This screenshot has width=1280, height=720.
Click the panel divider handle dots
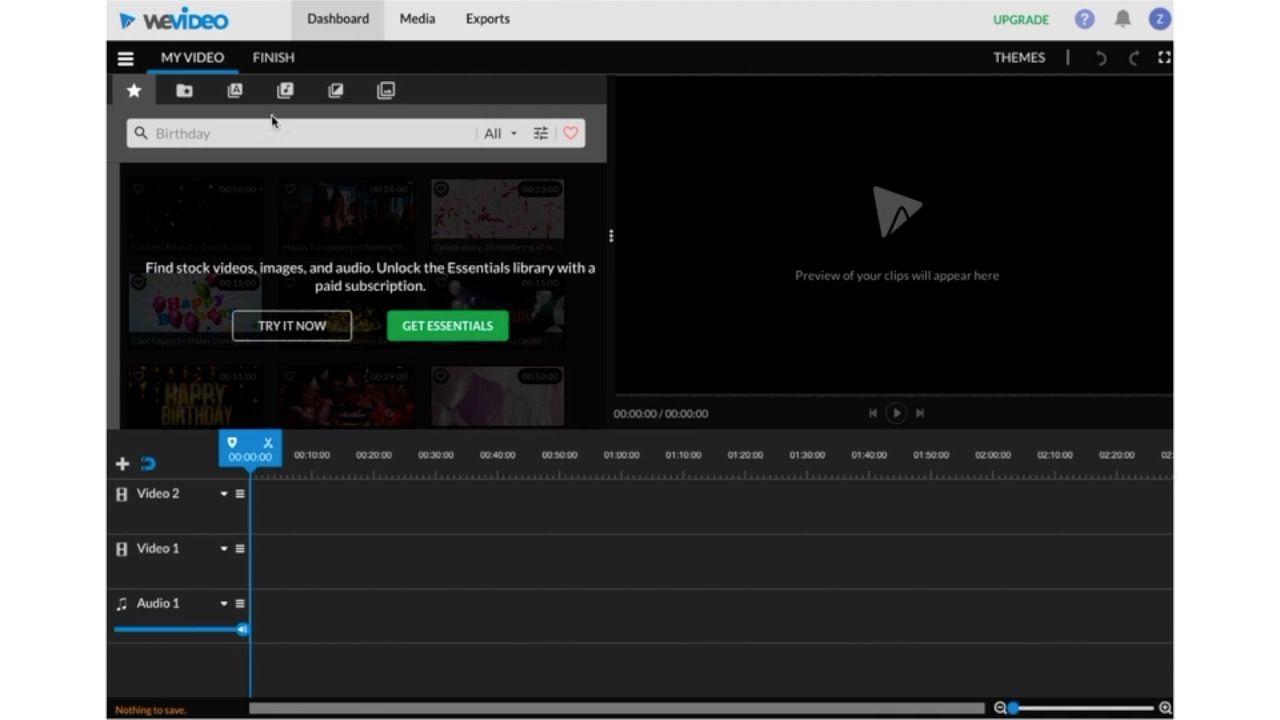pyautogui.click(x=611, y=236)
